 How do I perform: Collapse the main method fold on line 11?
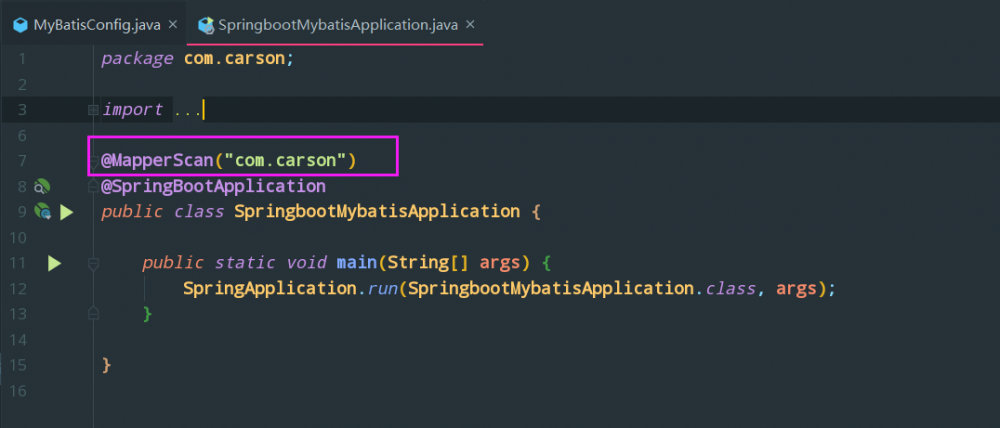click(94, 263)
